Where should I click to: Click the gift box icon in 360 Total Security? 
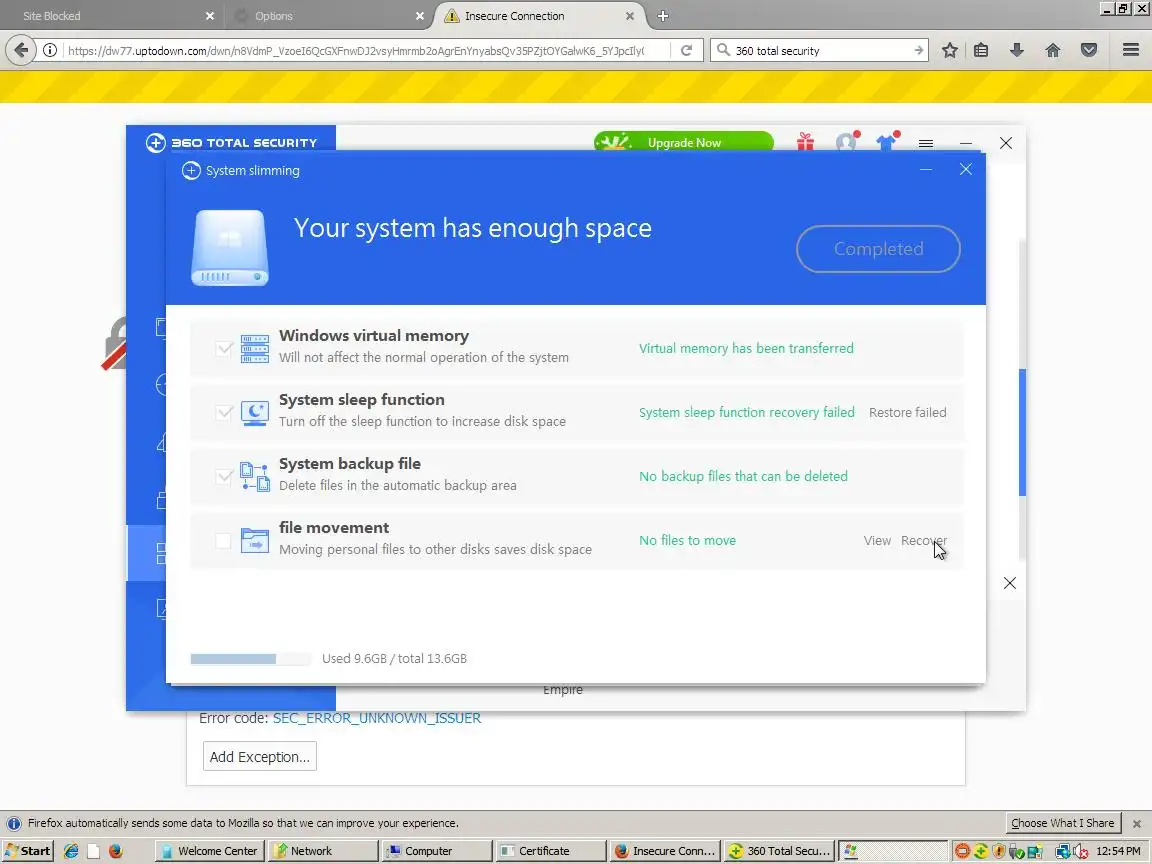pyautogui.click(x=805, y=142)
